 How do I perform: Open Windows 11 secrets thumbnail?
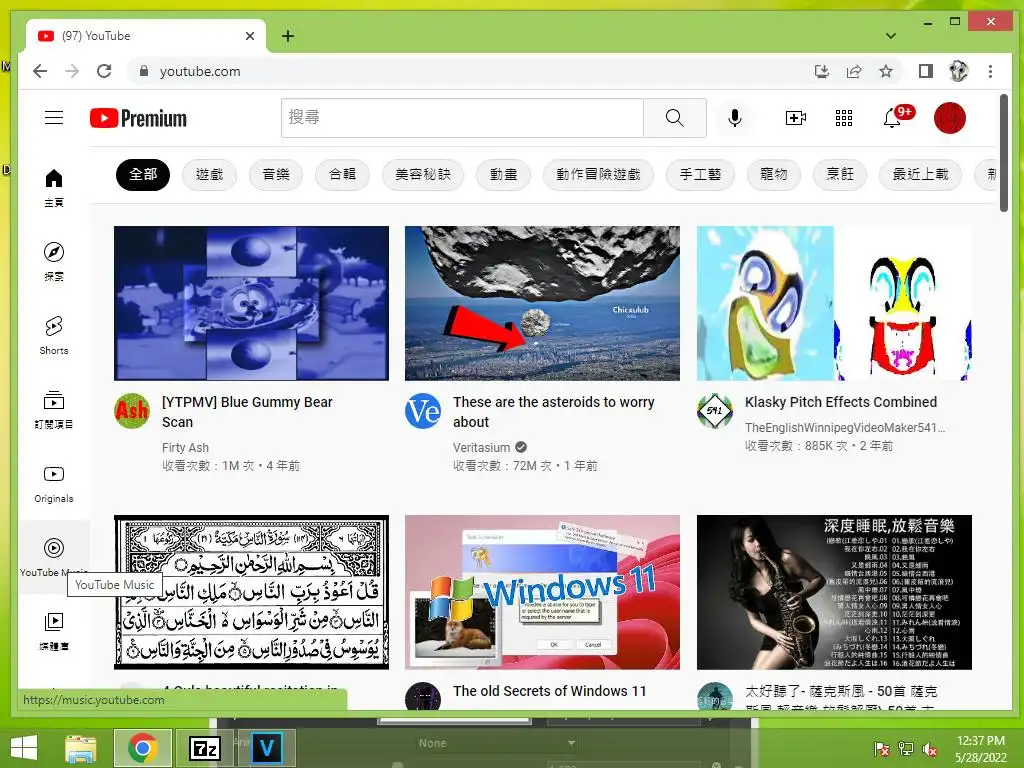click(x=542, y=592)
